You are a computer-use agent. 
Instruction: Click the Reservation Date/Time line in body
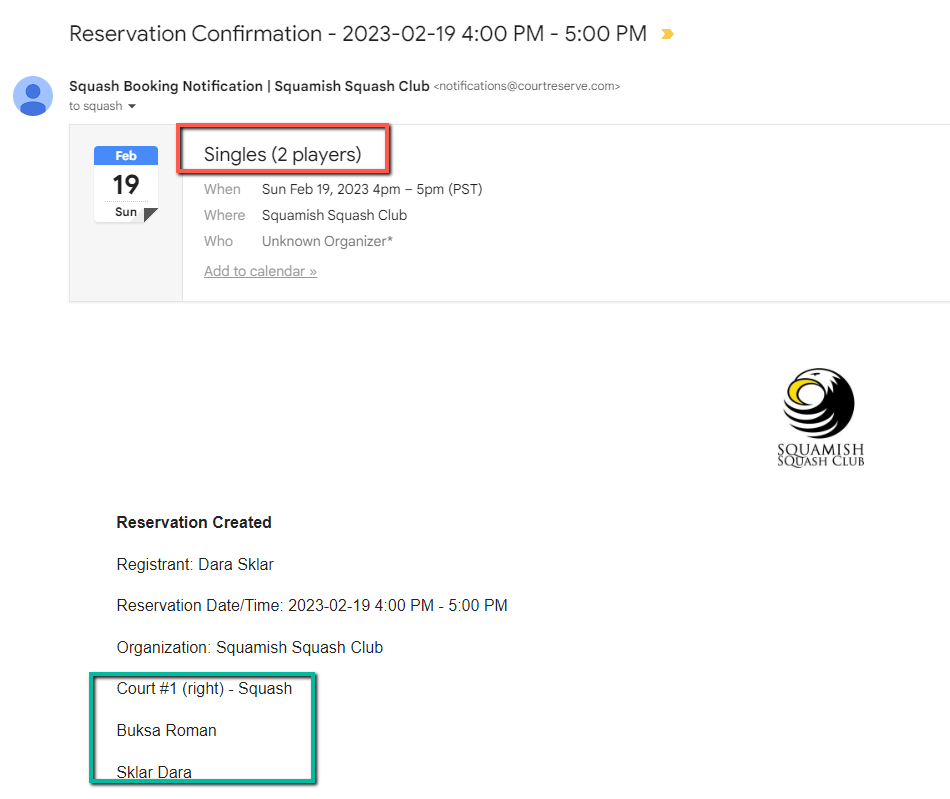point(312,605)
